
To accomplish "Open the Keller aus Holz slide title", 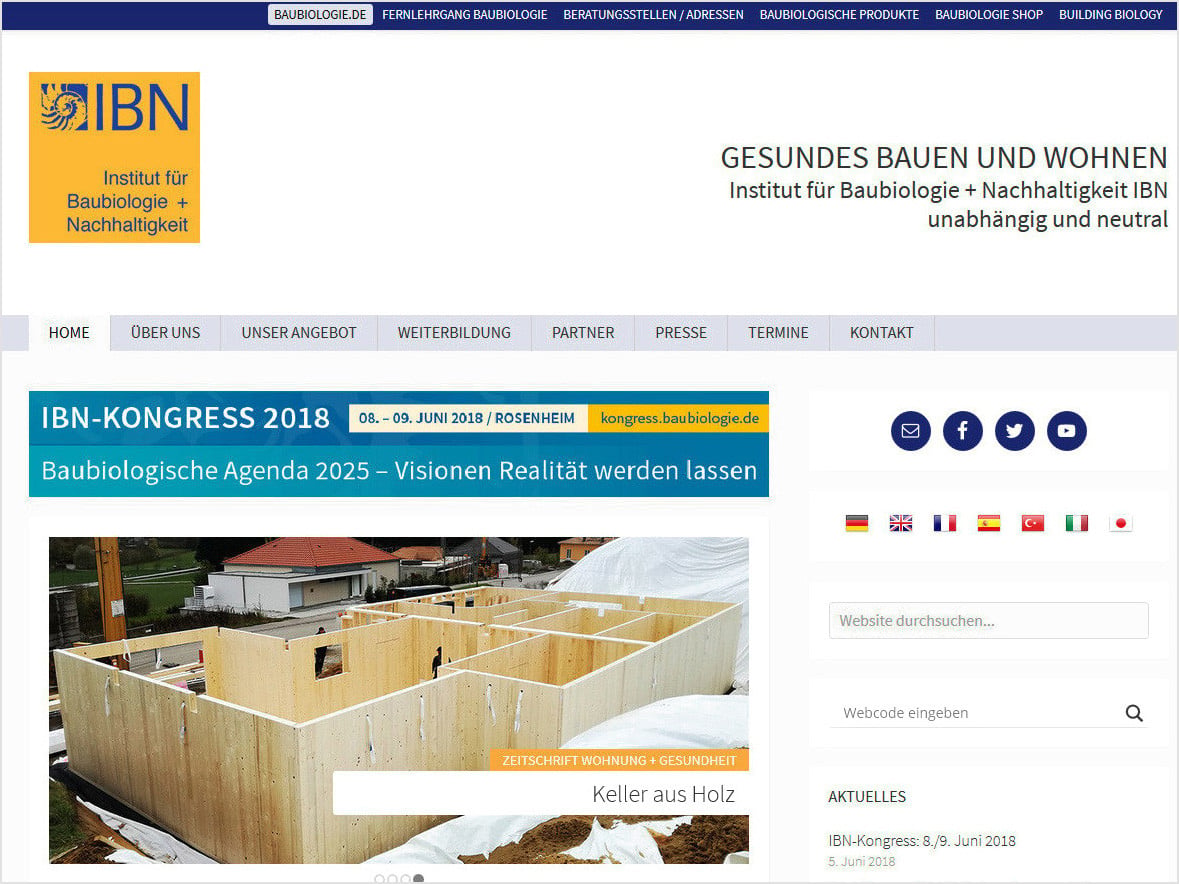I will click(x=662, y=794).
